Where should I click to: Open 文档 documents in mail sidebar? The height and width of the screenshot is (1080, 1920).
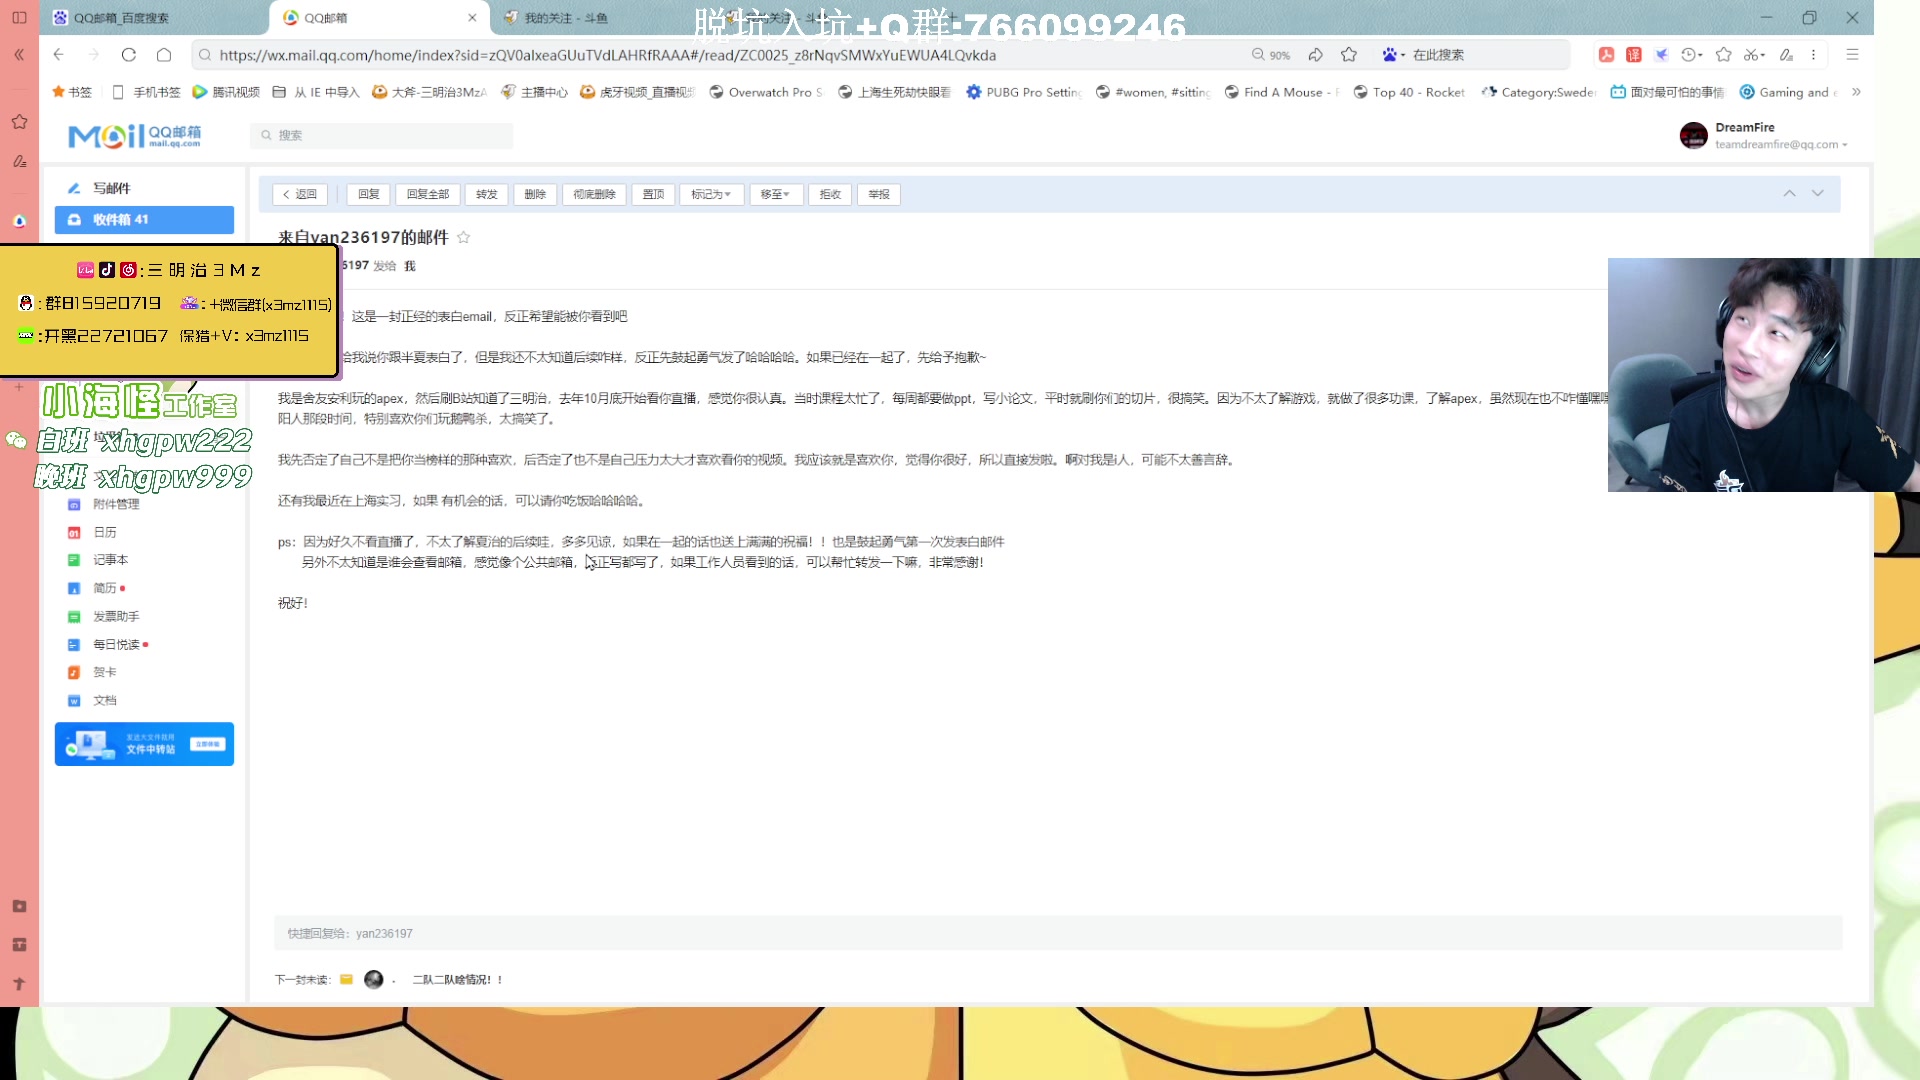(104, 701)
